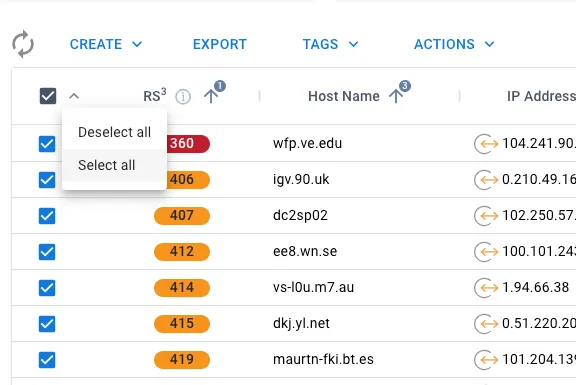Click the network icon beside 0.210.49
This screenshot has width=576, height=385.
pyautogui.click(x=486, y=180)
